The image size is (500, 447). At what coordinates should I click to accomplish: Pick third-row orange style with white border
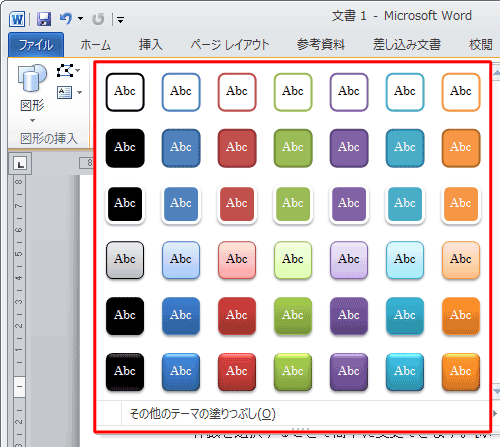click(x=461, y=204)
